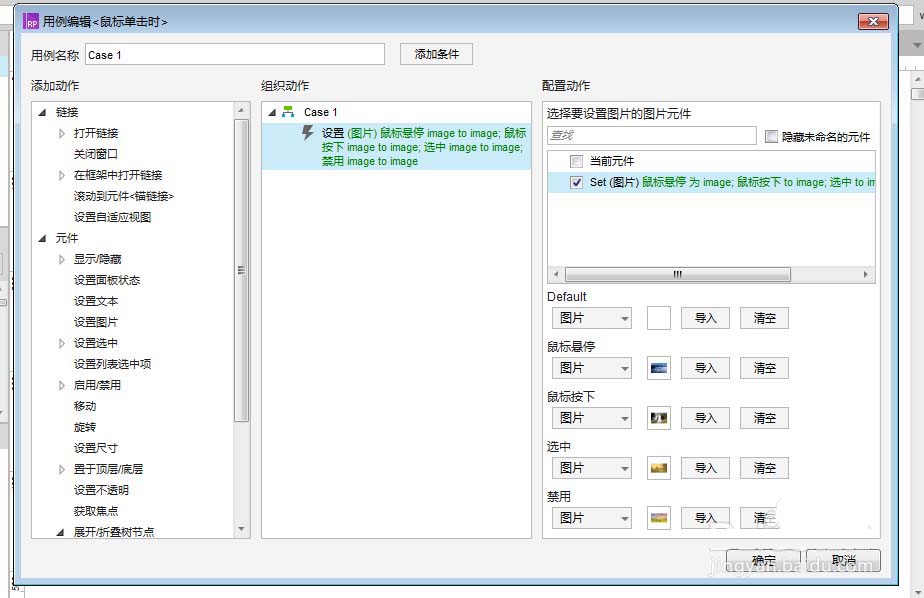Import image for 鼠标按下 state
The image size is (924, 598).
pos(705,418)
